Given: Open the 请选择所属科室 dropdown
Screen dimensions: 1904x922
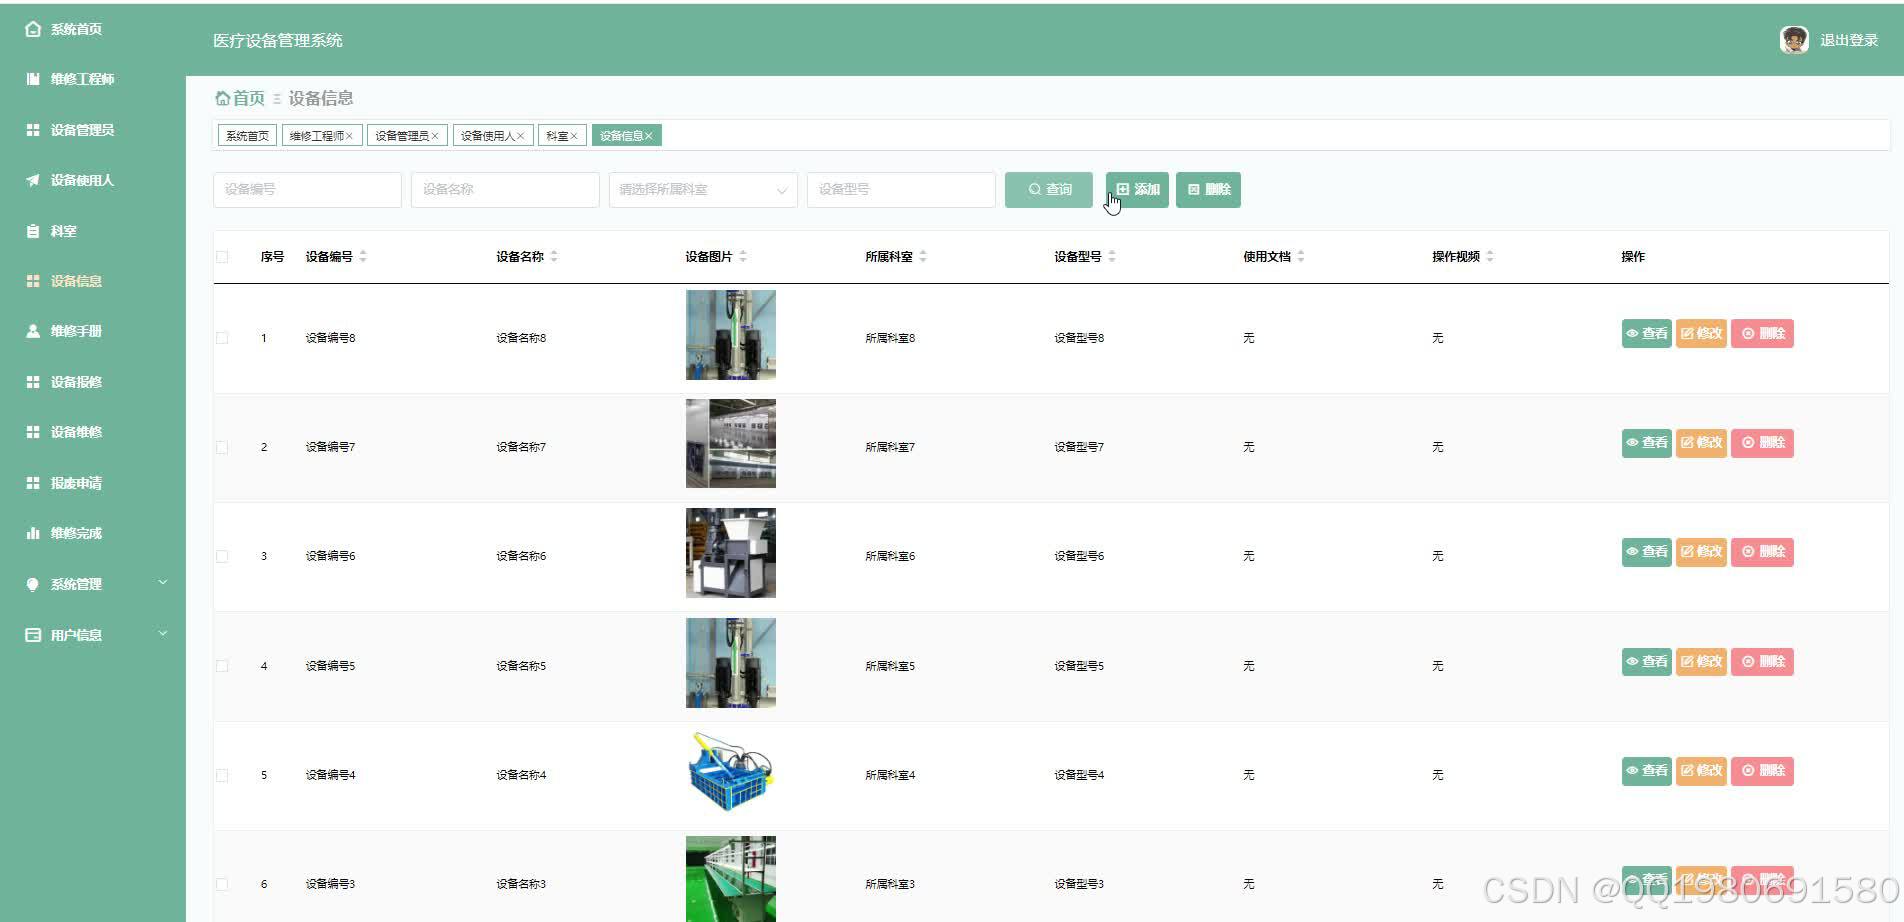Looking at the screenshot, I should click(x=703, y=190).
